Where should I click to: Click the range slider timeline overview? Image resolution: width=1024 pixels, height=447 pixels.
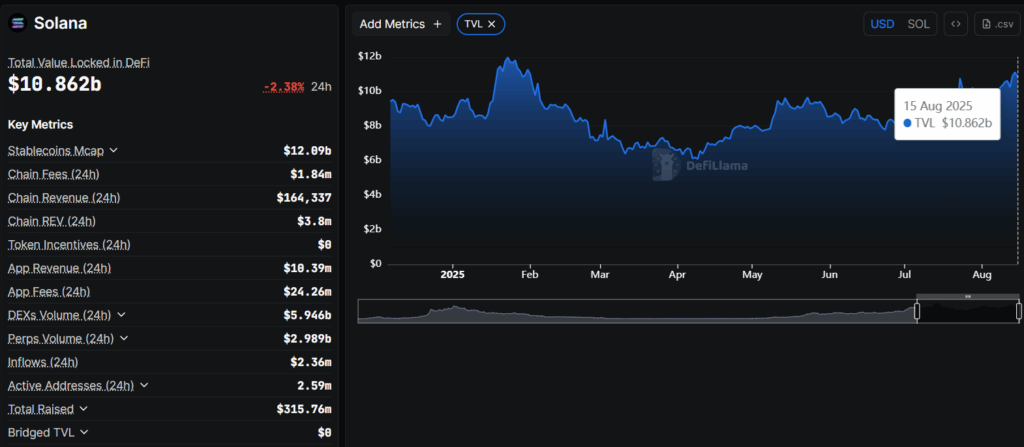[x=688, y=311]
